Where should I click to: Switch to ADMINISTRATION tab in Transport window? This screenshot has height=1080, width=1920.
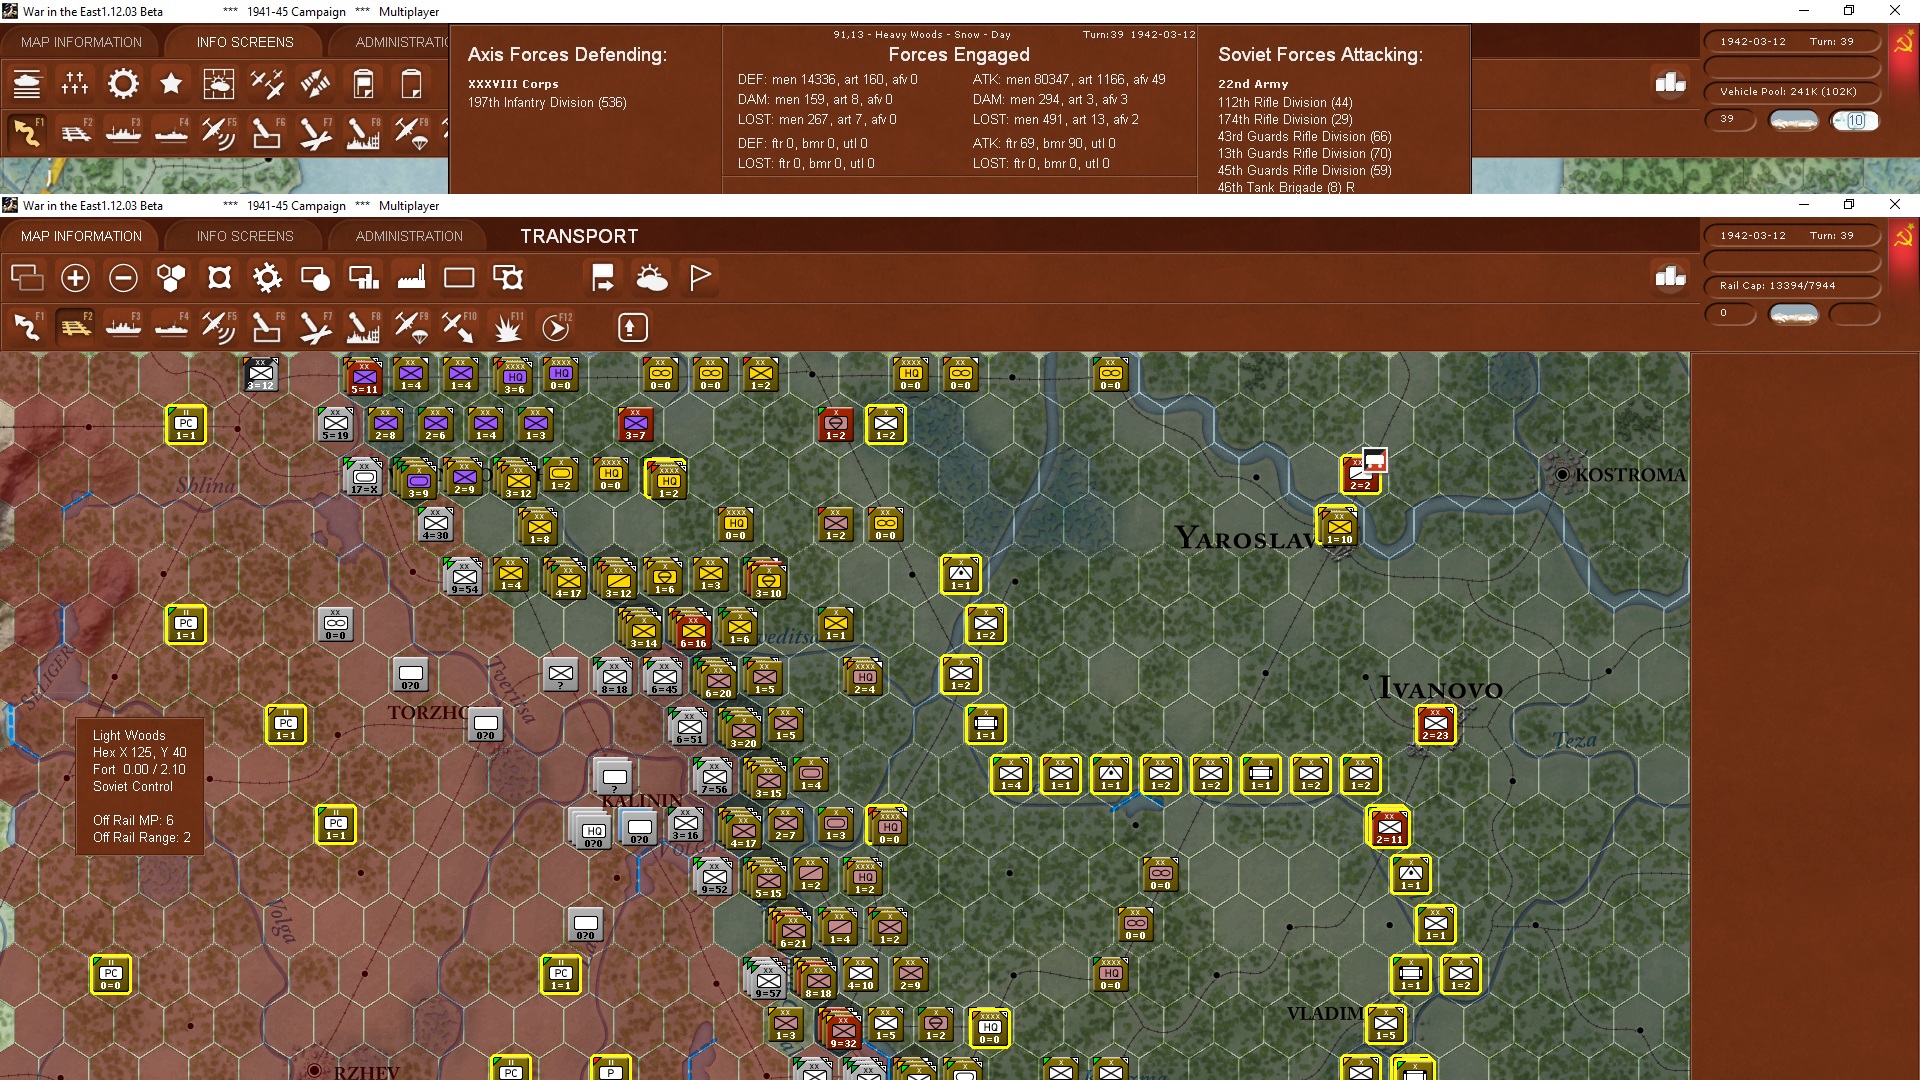click(409, 236)
